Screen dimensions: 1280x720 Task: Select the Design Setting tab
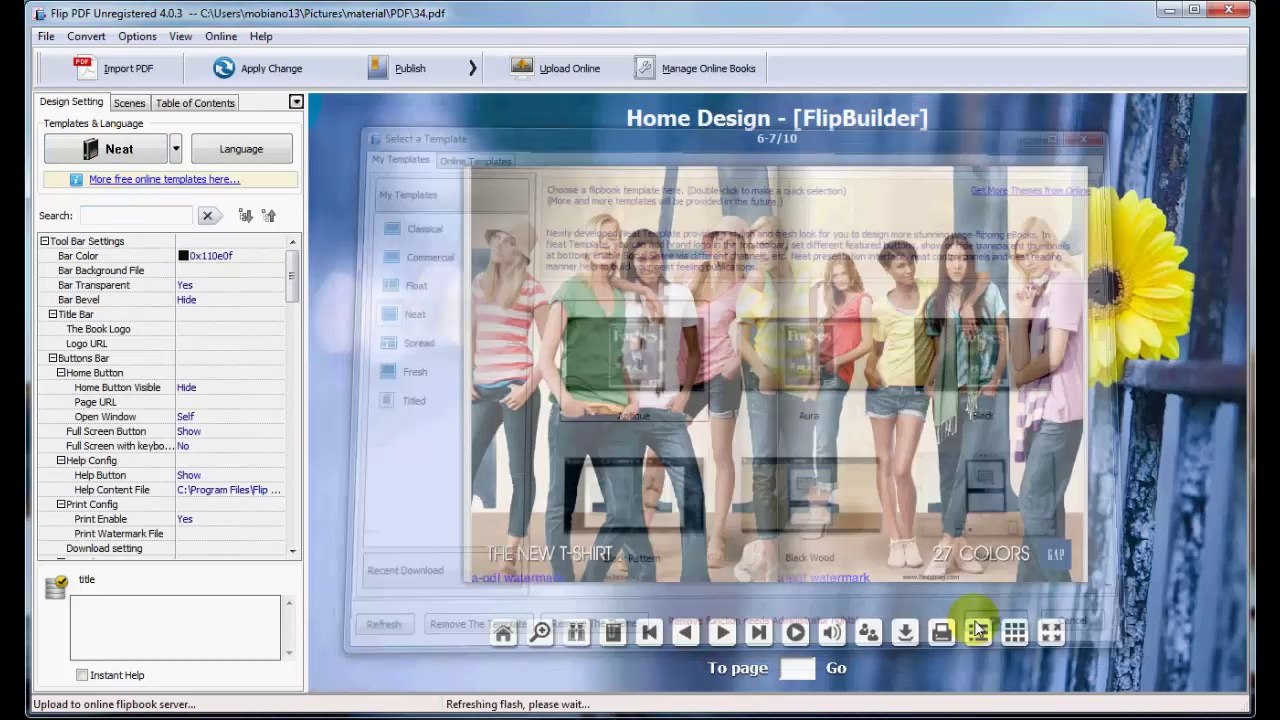pyautogui.click(x=71, y=102)
